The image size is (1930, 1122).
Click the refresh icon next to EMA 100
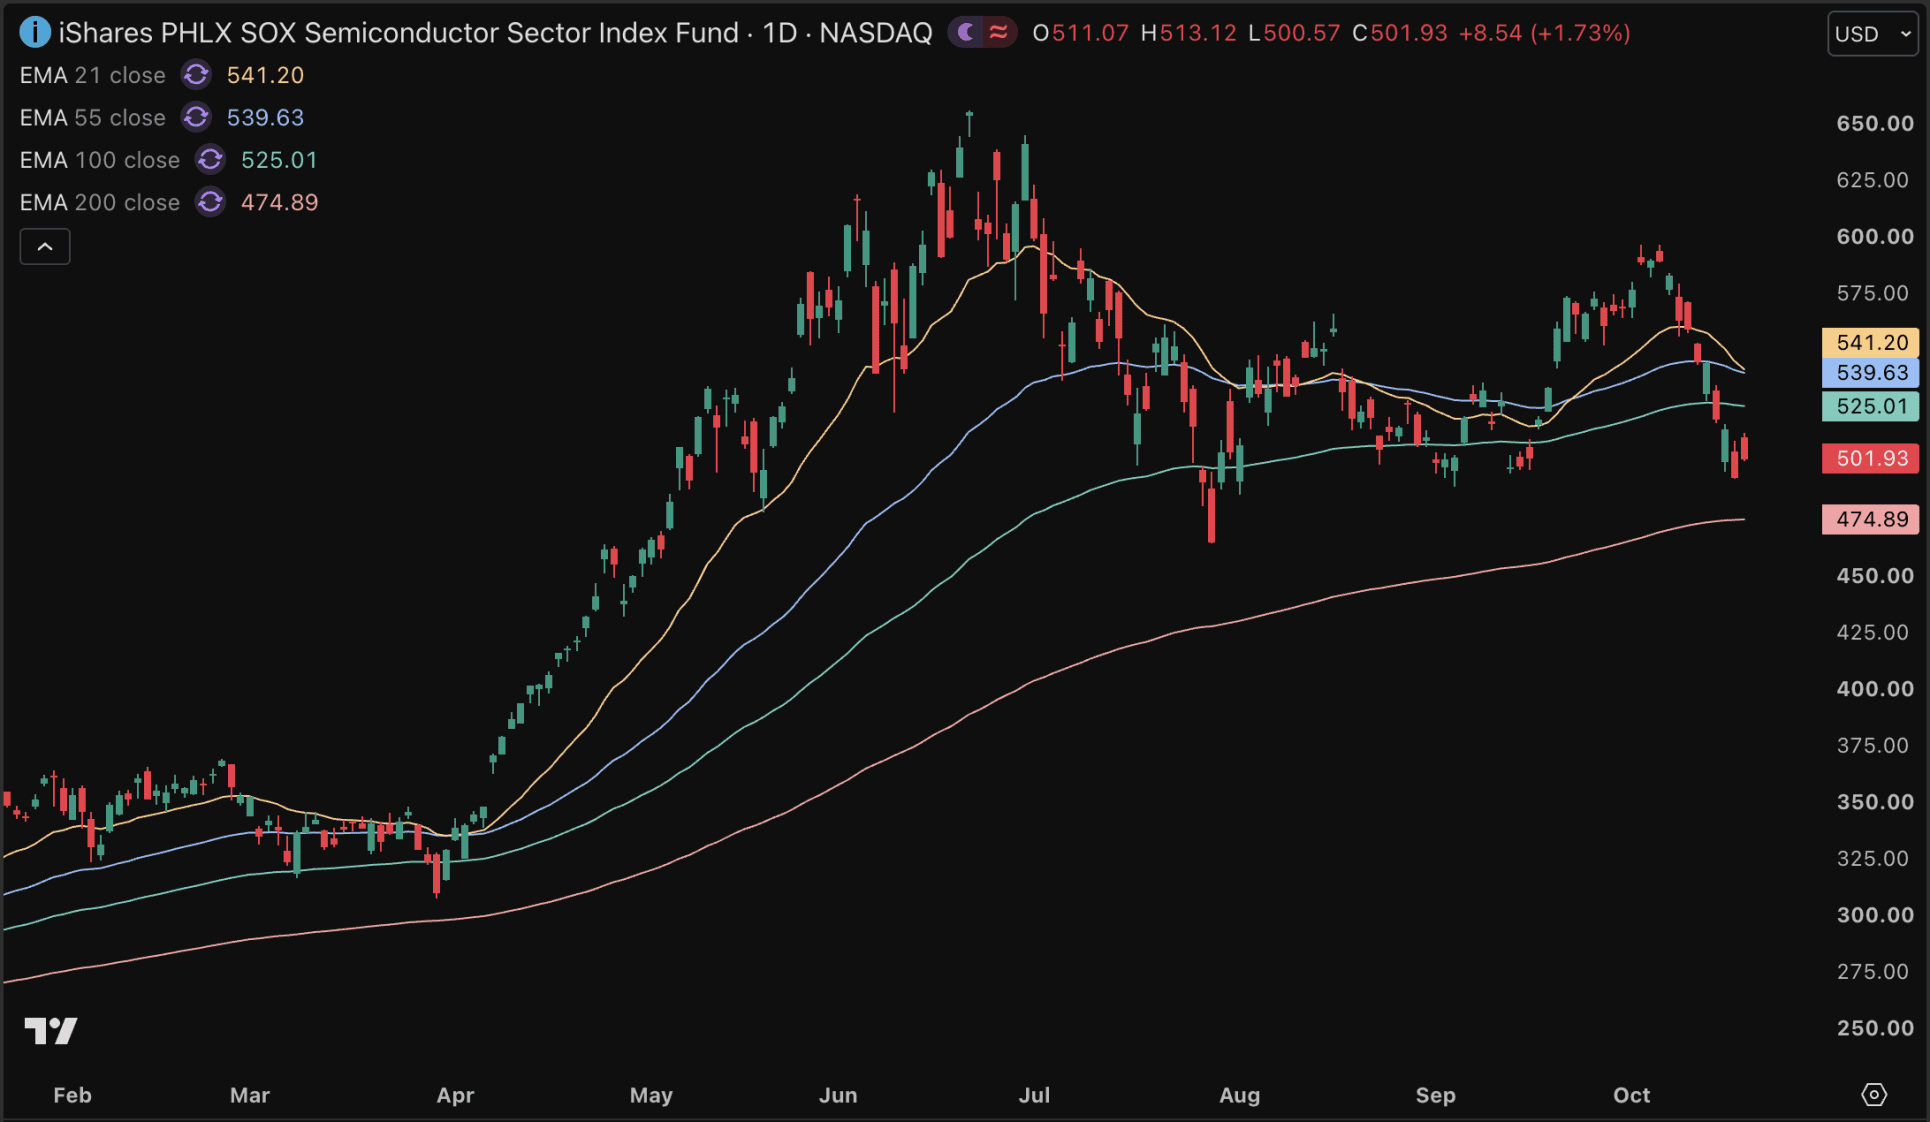210,160
